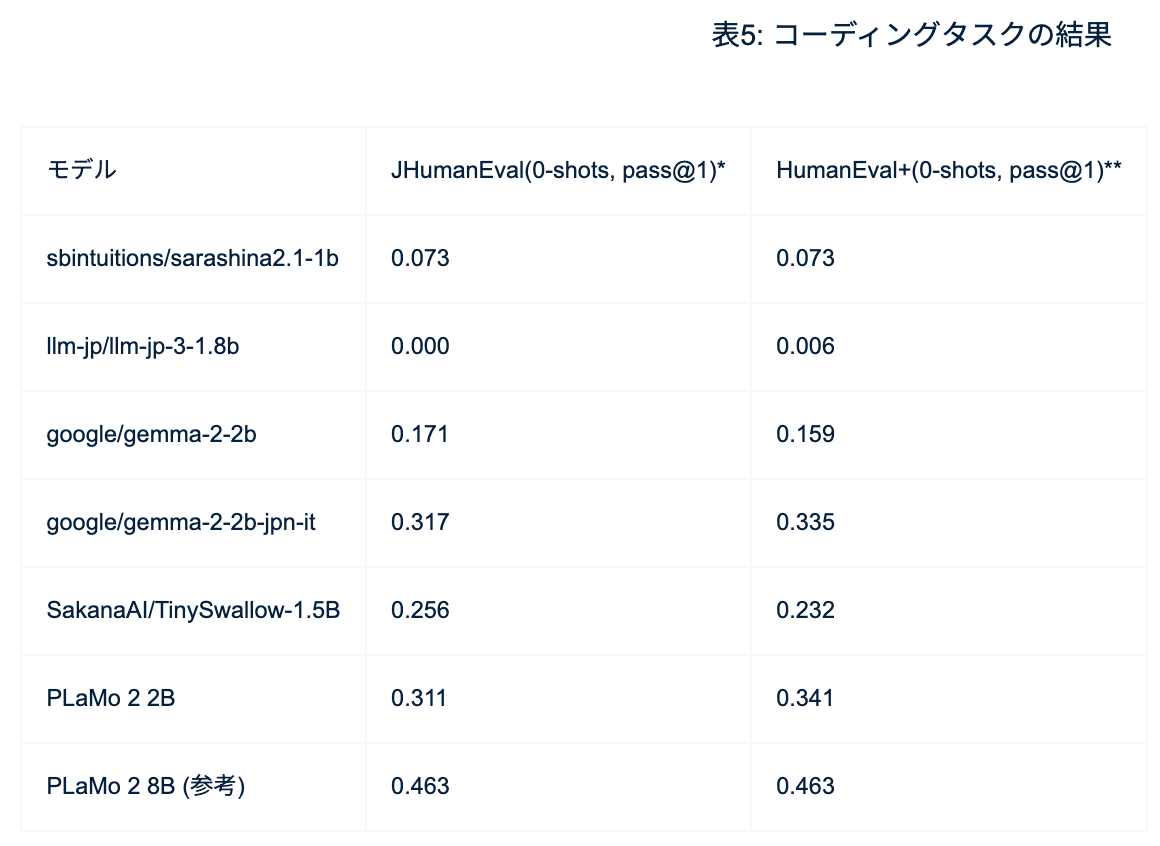
Task: Select the 0.256 TinySwallow score
Action: tap(420, 610)
